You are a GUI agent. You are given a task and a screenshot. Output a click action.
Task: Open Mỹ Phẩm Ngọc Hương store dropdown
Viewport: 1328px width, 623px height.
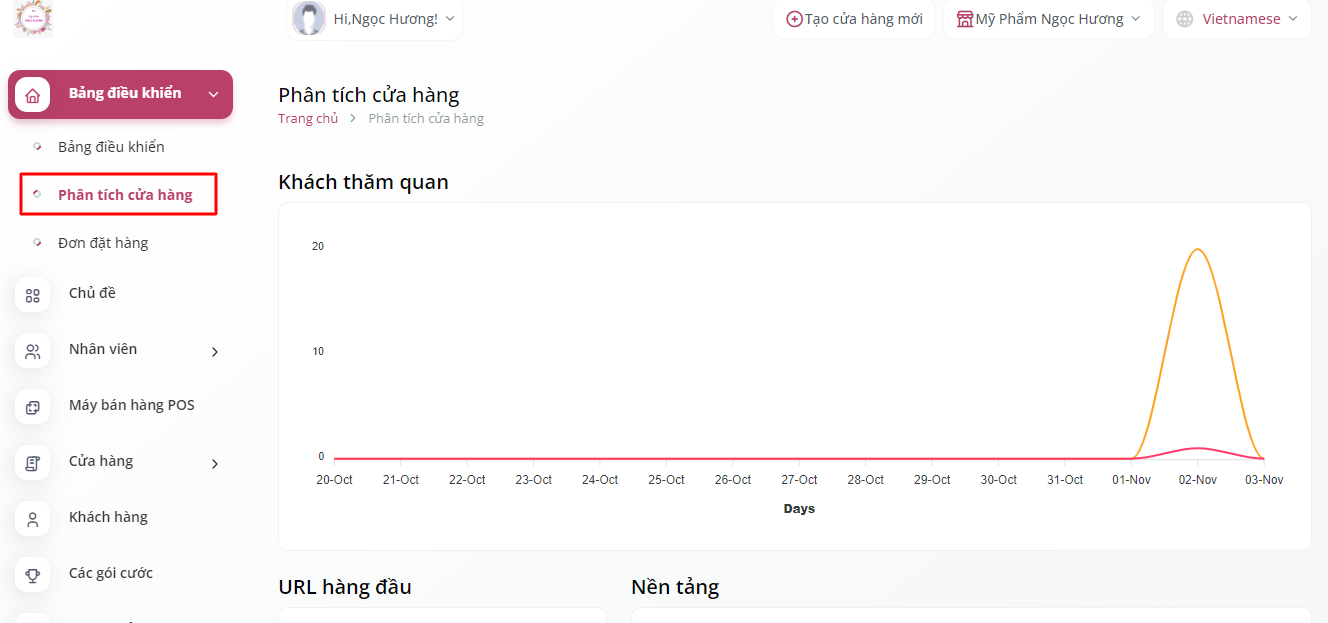point(1135,19)
